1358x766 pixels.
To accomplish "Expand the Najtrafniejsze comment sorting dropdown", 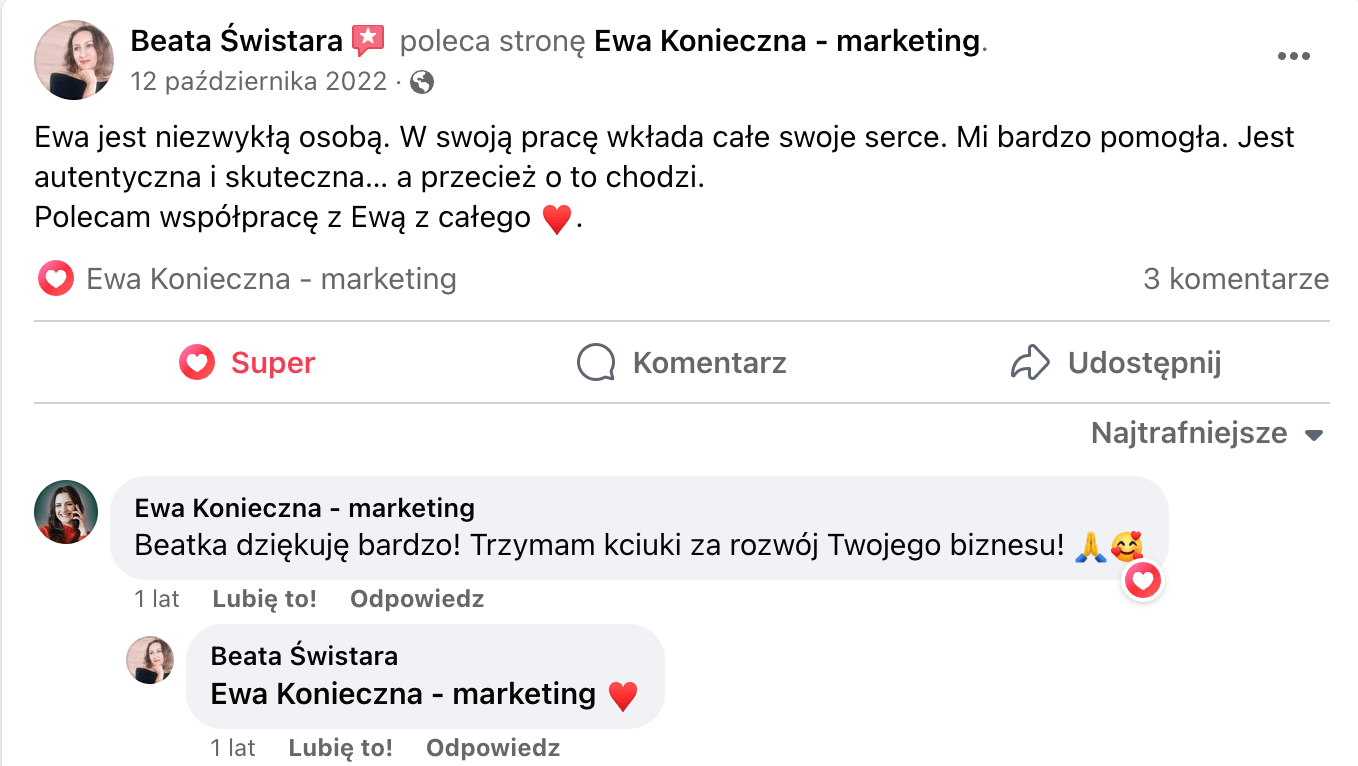I will (1207, 434).
